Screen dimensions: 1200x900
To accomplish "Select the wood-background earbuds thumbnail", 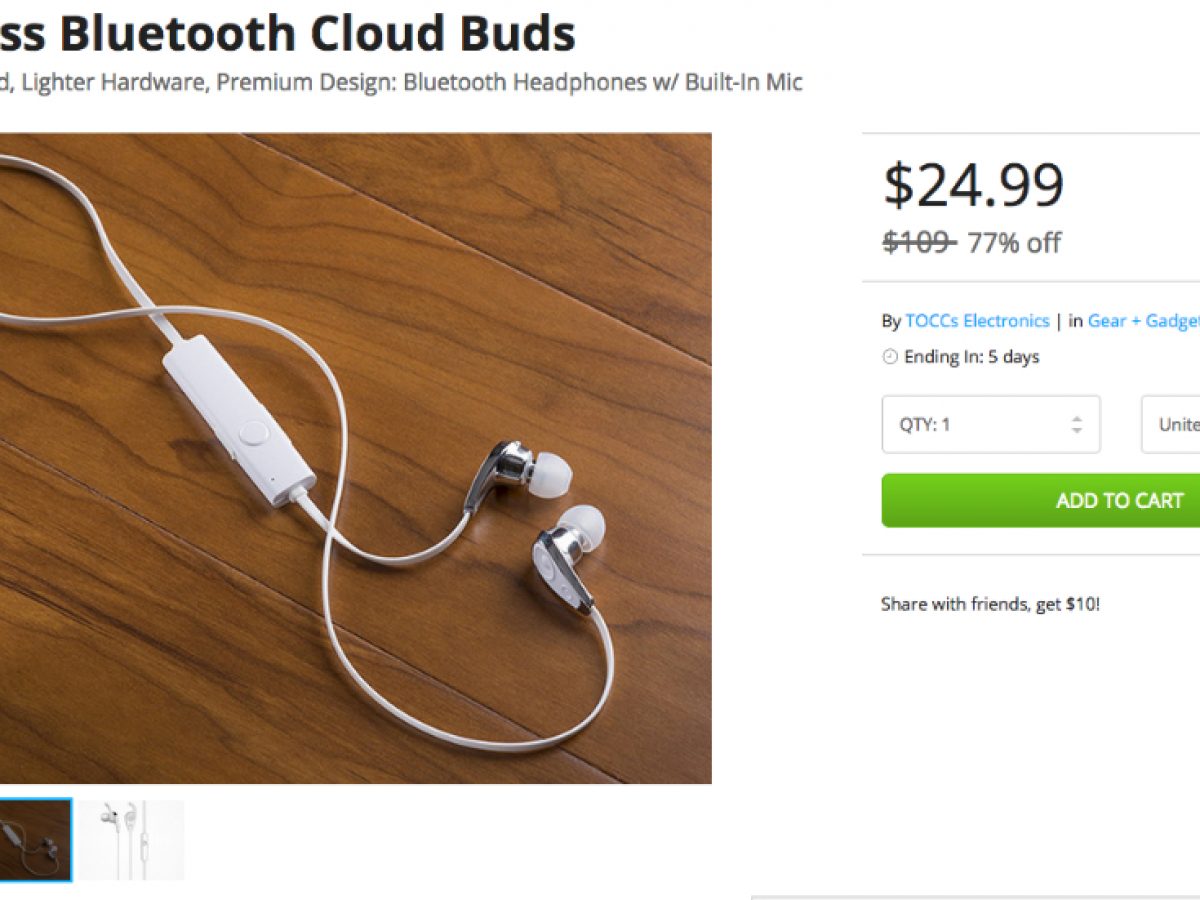I will click(35, 840).
